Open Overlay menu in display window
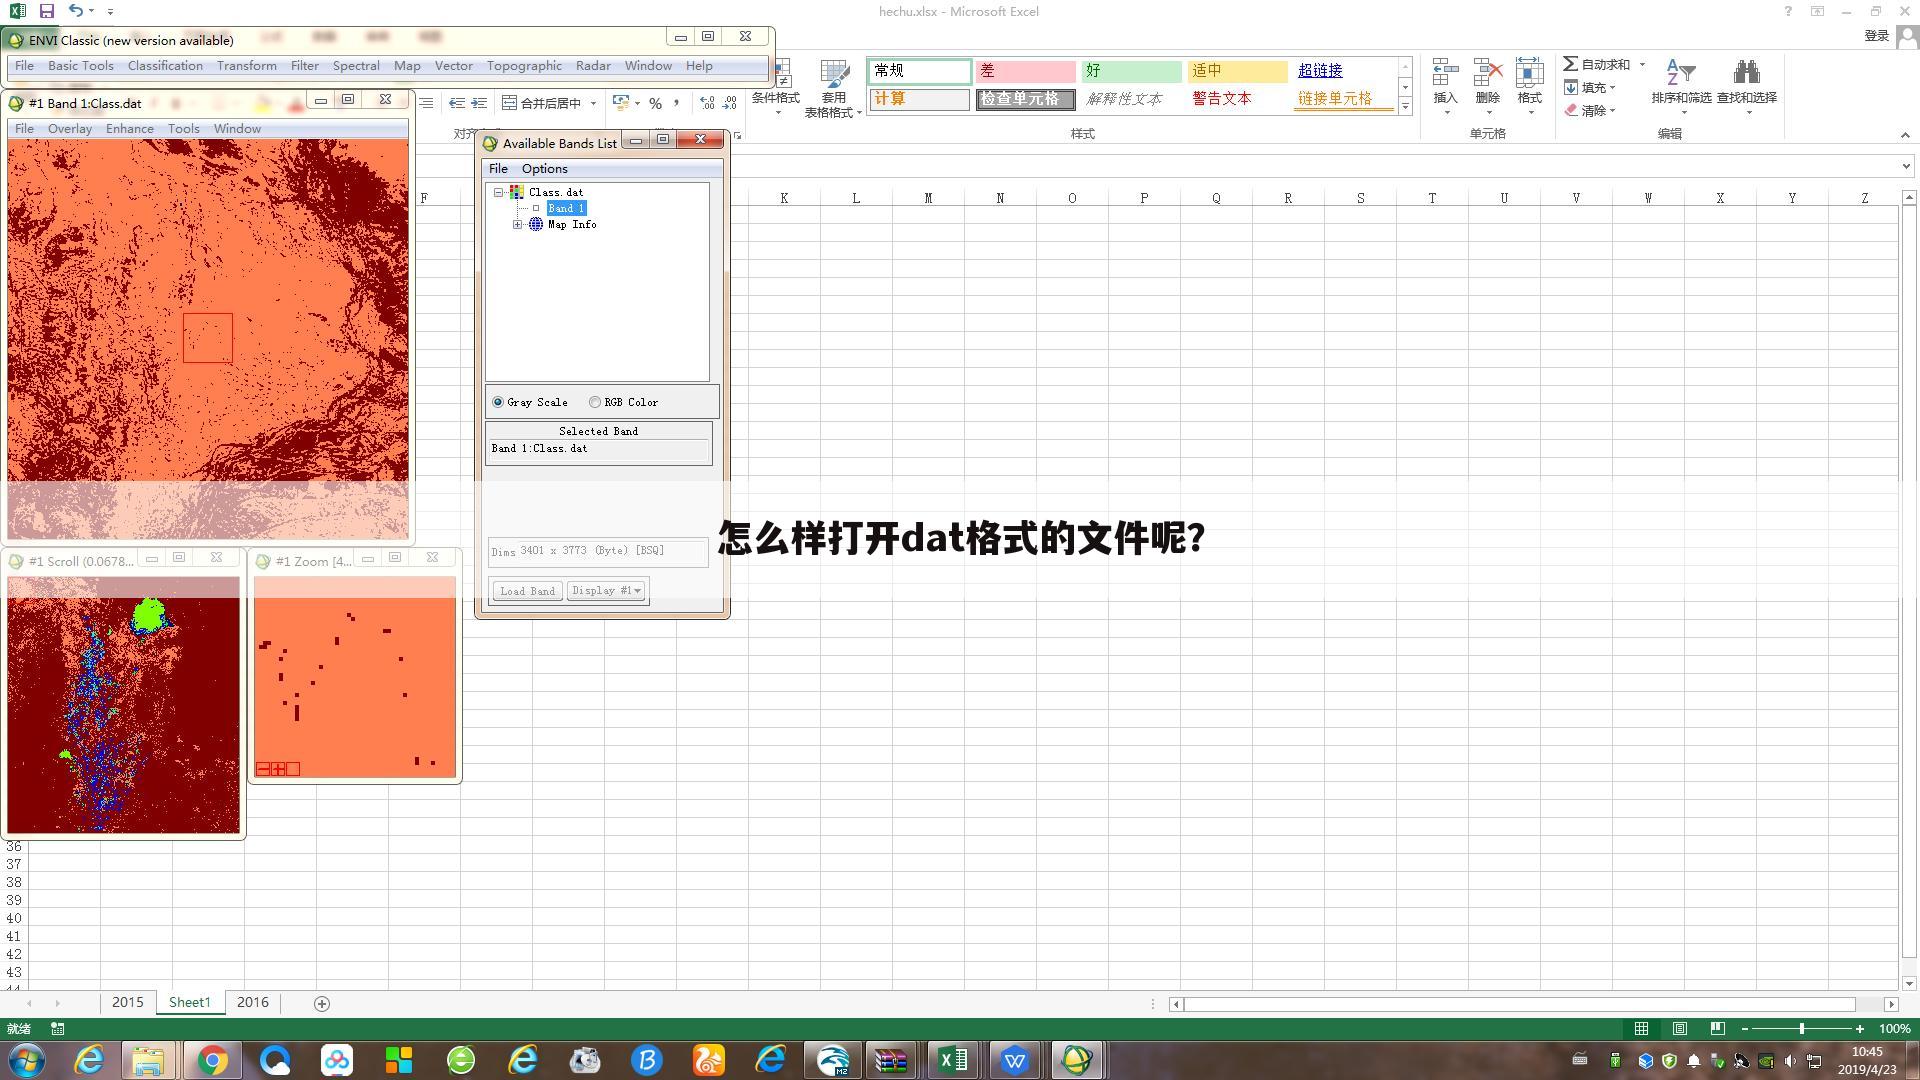1920x1080 pixels. click(70, 129)
